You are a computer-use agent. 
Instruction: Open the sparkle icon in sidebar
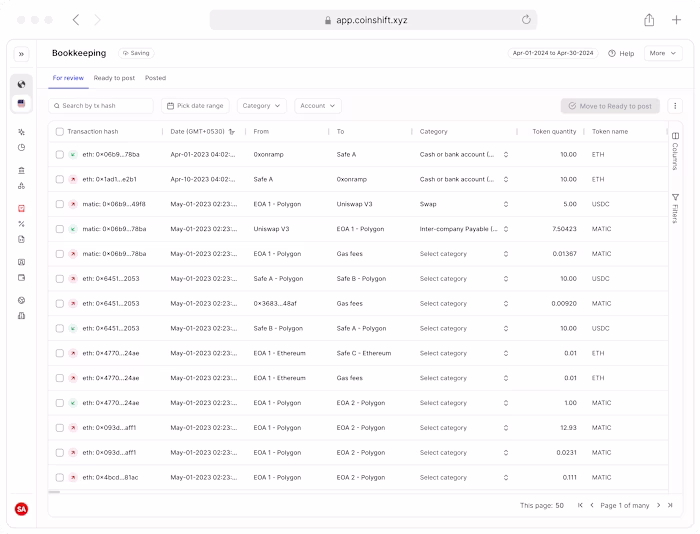(x=21, y=132)
